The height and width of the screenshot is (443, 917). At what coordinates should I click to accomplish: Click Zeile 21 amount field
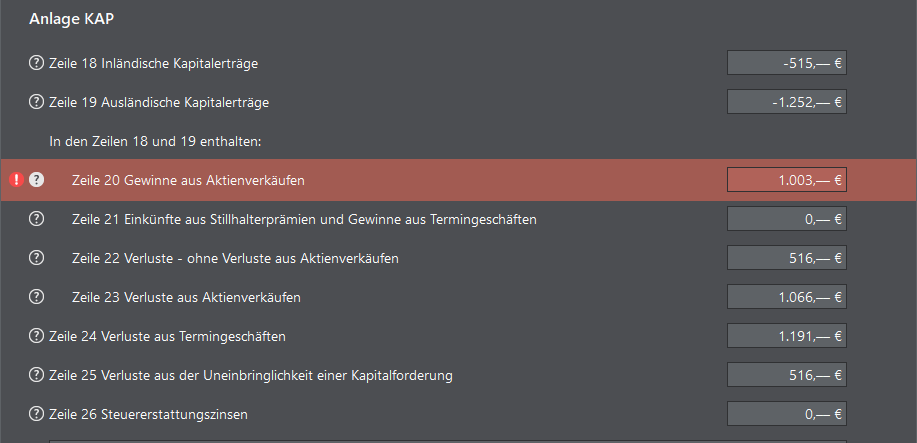pos(786,219)
